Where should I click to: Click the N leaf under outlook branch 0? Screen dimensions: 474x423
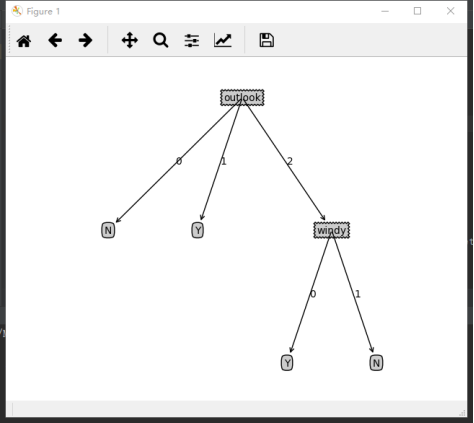(108, 230)
